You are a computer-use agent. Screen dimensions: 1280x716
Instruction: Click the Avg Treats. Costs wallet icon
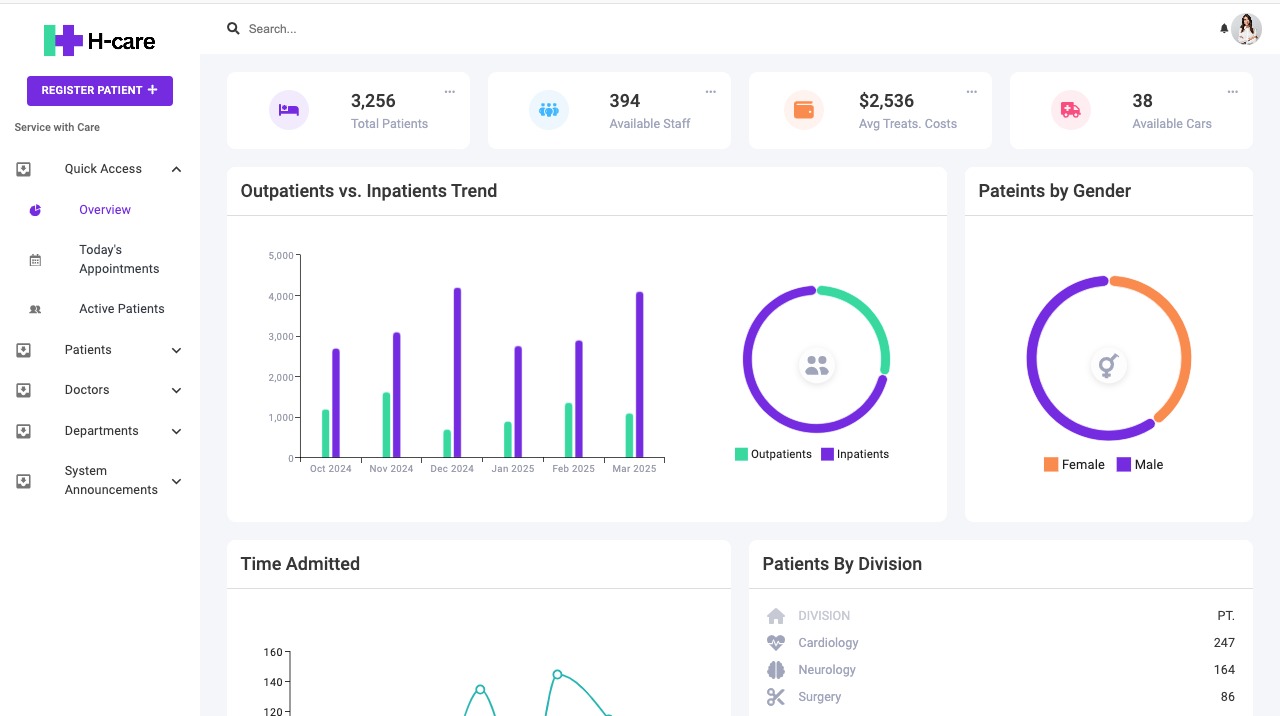804,110
